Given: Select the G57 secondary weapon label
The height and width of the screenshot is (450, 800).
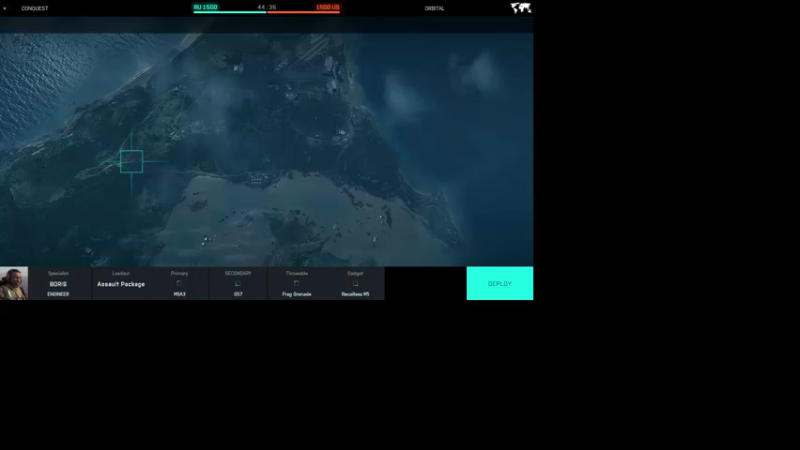Looking at the screenshot, I should click(x=238, y=294).
